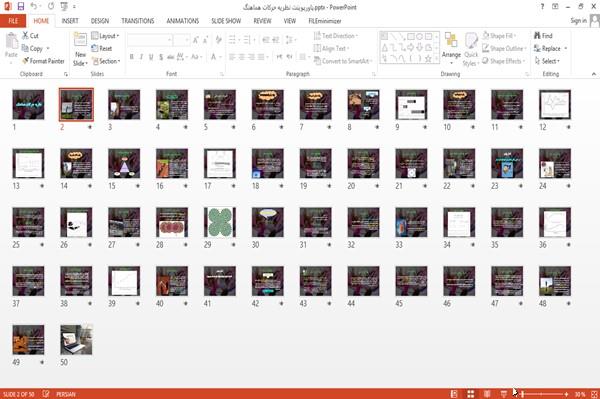The width and height of the screenshot is (600, 399).
Task: Fit the slide to the current window
Action: click(x=594, y=394)
